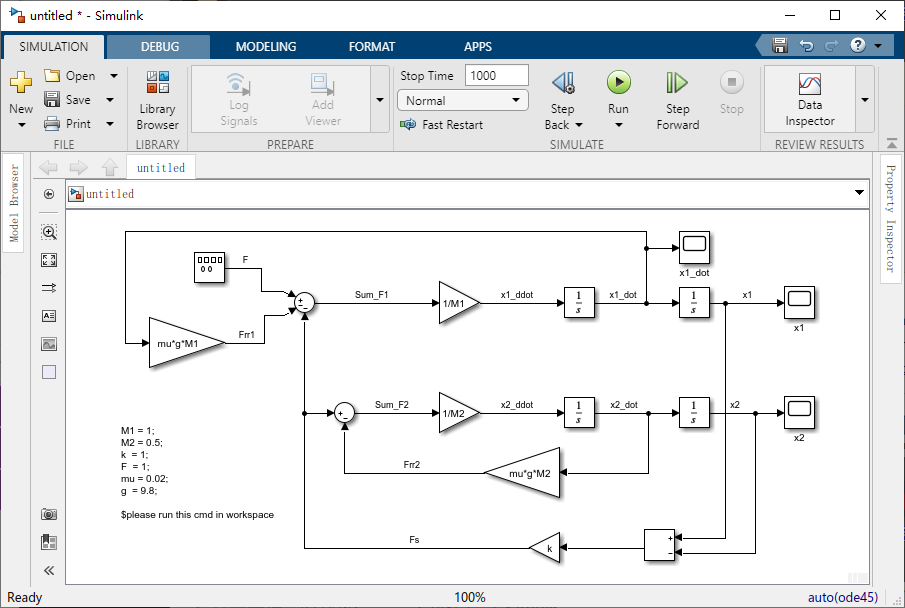The width and height of the screenshot is (905, 608).
Task: Click the Print icon
Action: click(x=52, y=123)
